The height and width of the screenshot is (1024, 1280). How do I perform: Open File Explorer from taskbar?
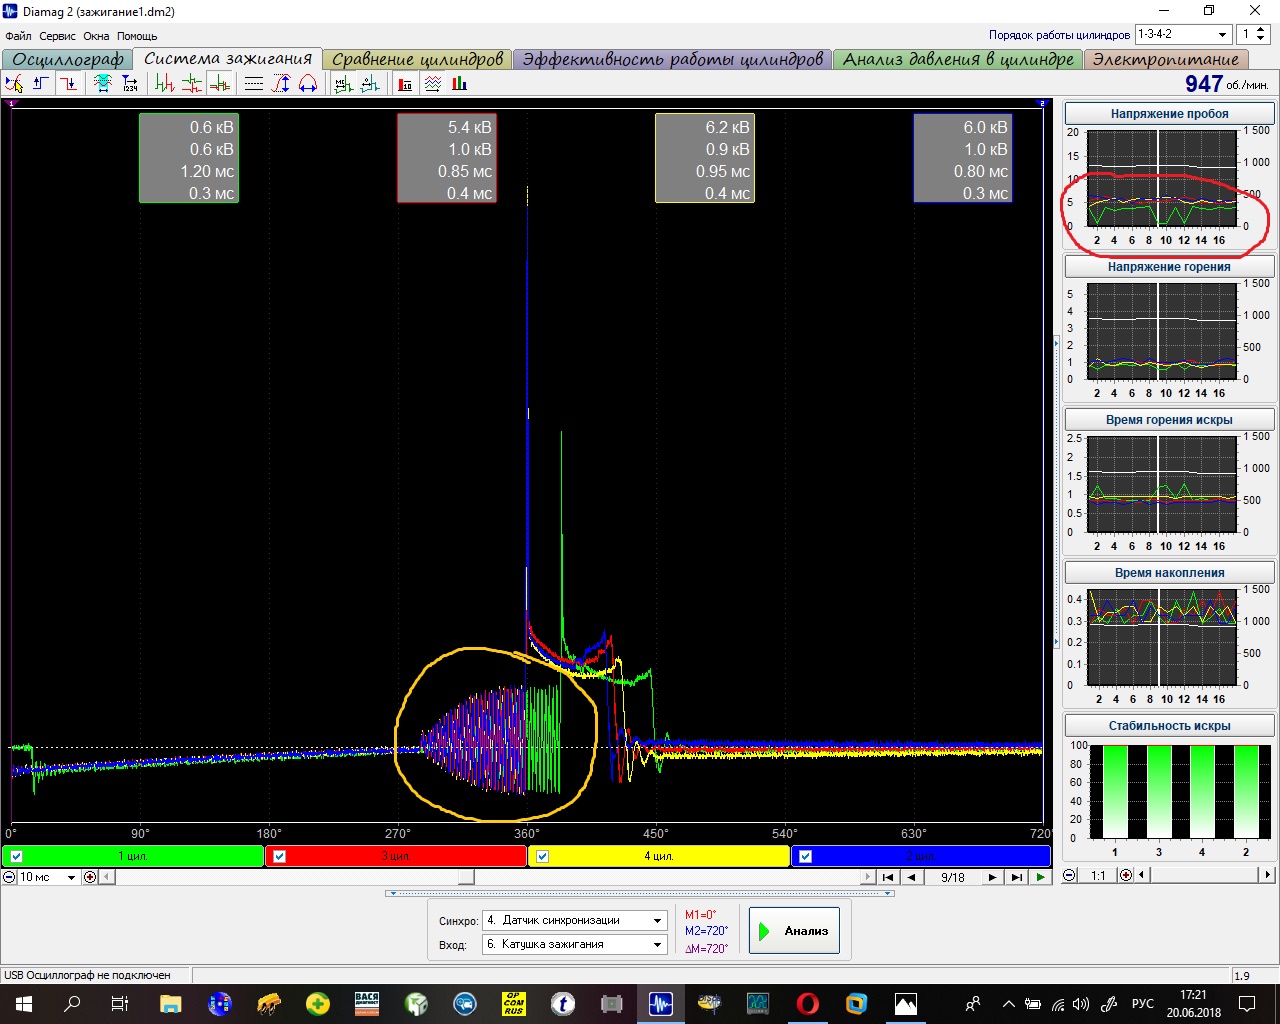coord(170,1004)
